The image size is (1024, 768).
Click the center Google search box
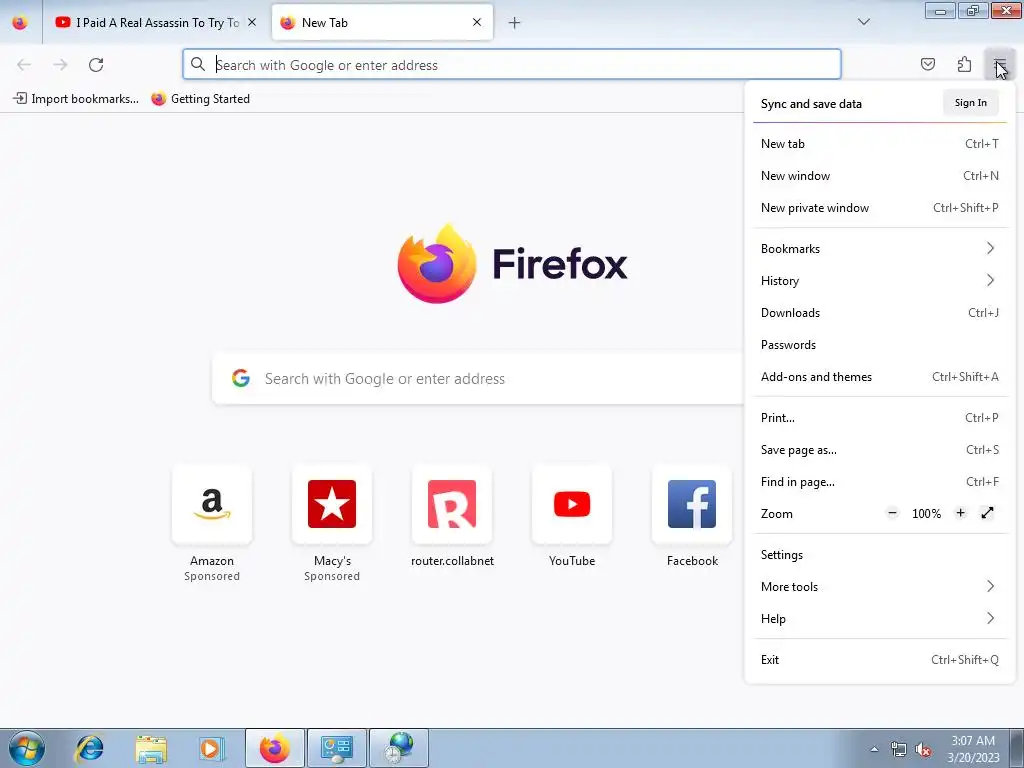pyautogui.click(x=478, y=379)
